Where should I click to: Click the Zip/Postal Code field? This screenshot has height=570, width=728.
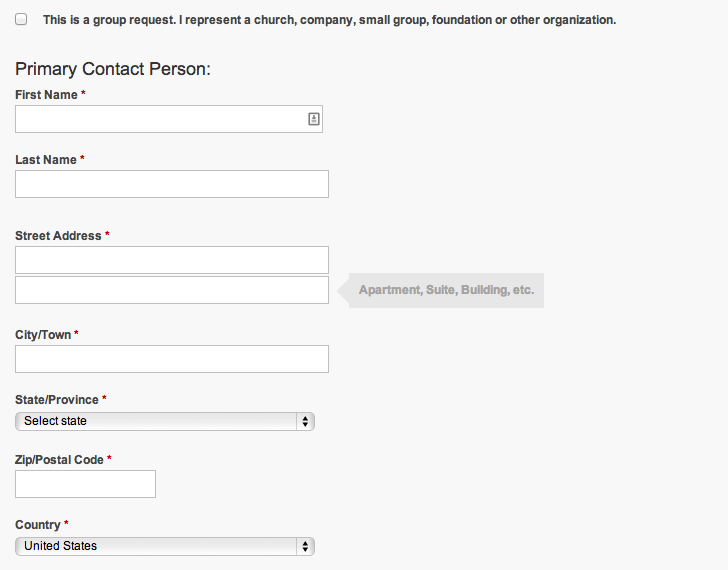pyautogui.click(x=85, y=484)
